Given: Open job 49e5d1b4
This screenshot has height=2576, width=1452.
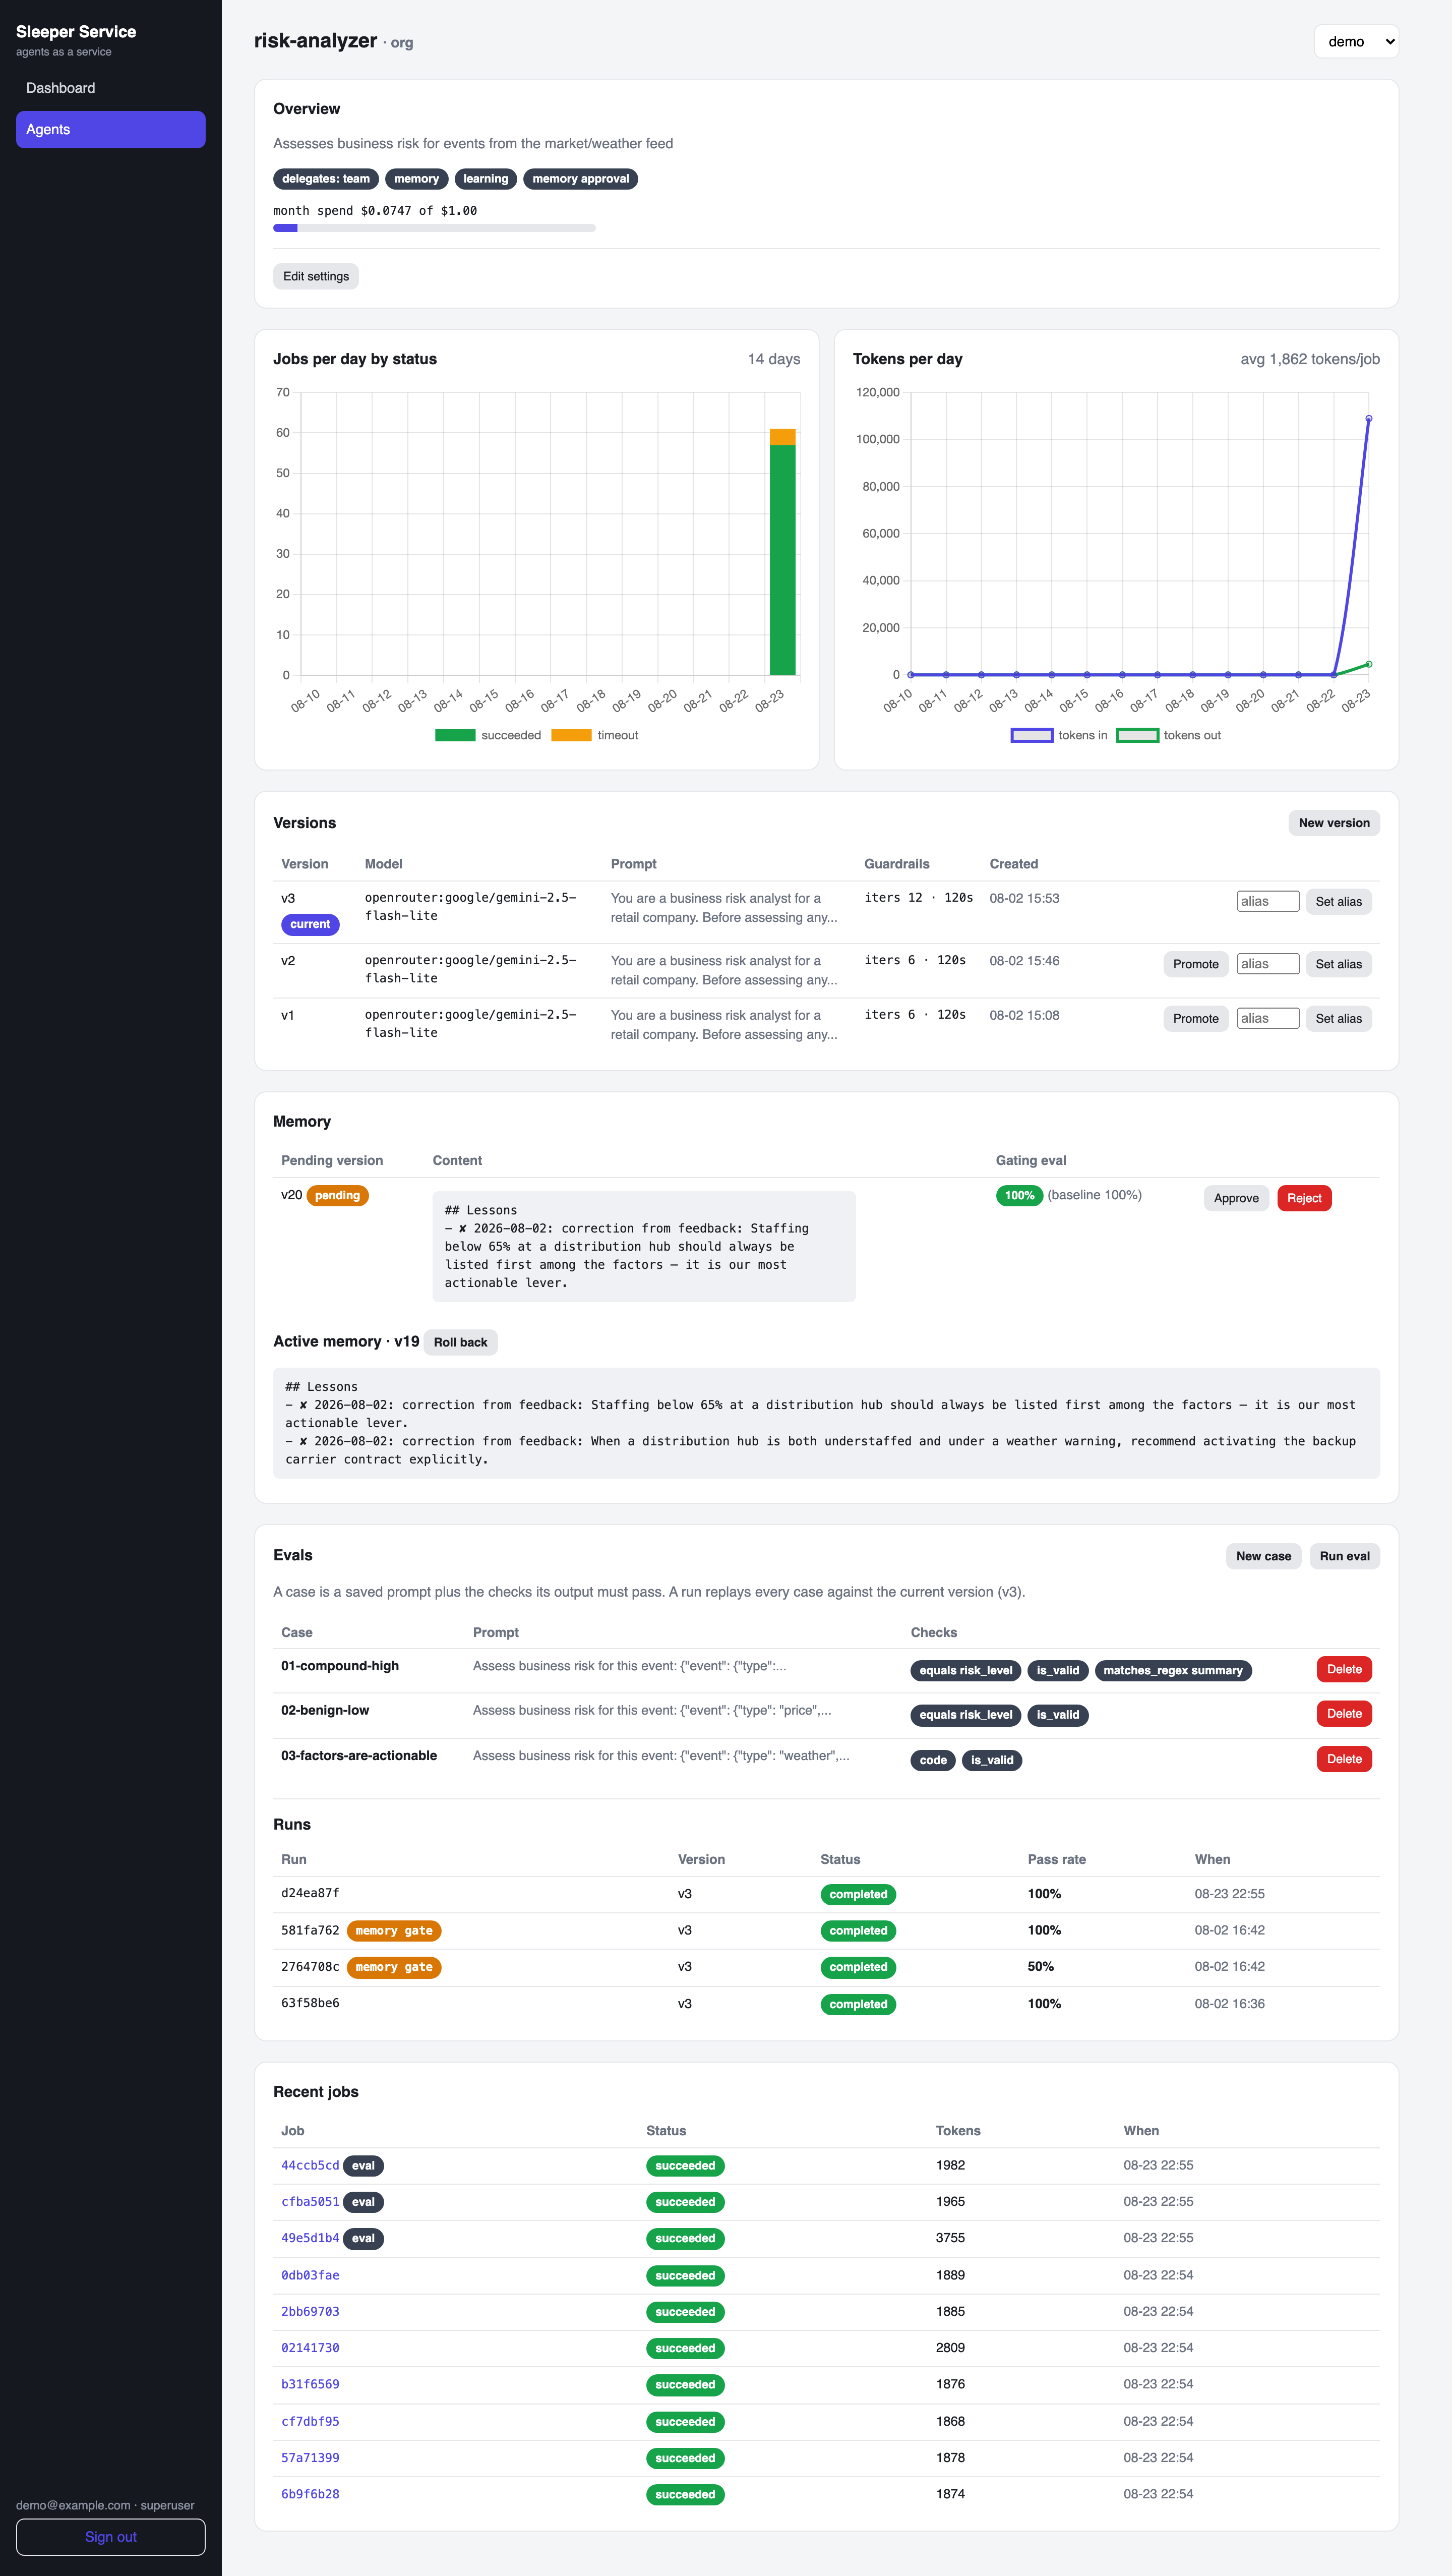Looking at the screenshot, I should 310,2239.
